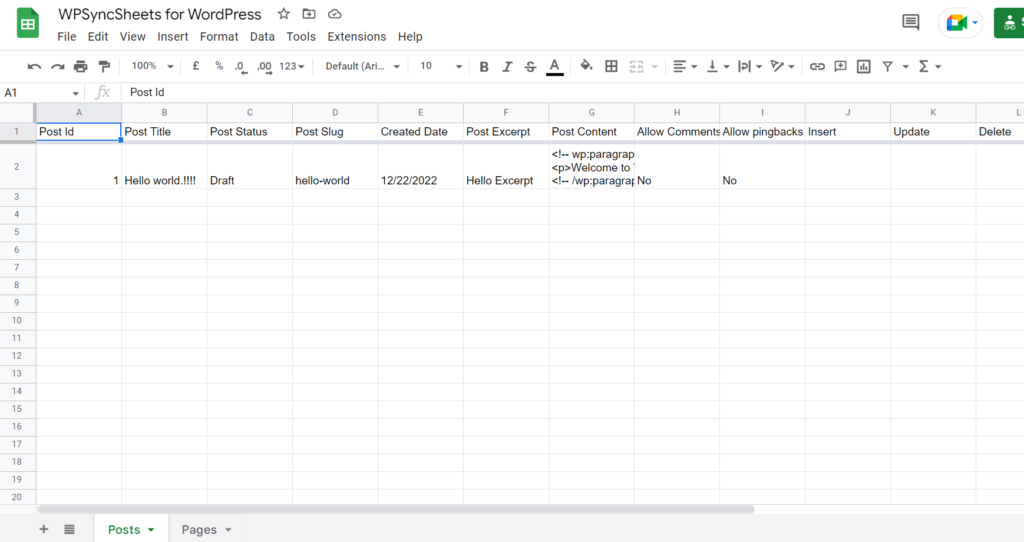
Task: Open text rotation dropdown
Action: pyautogui.click(x=782, y=66)
